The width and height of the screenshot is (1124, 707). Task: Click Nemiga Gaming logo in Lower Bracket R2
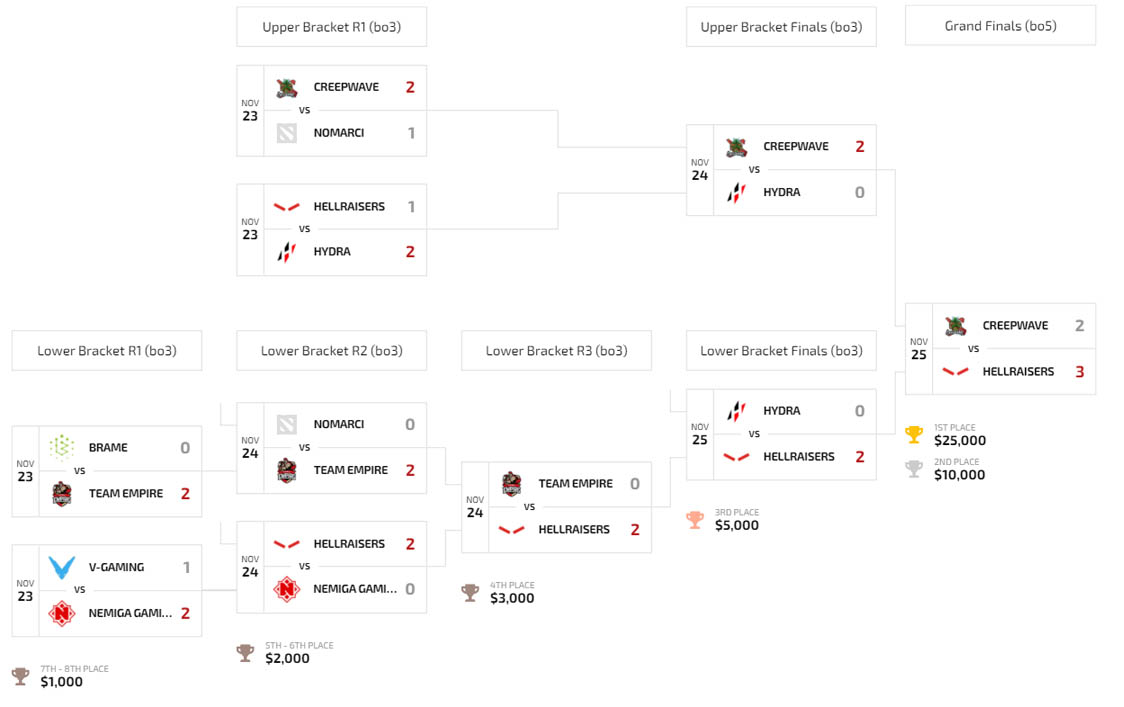click(x=287, y=589)
